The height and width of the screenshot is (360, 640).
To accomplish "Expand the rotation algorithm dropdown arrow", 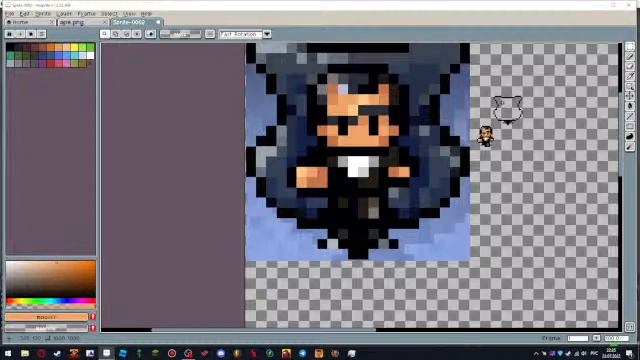I will (267, 34).
